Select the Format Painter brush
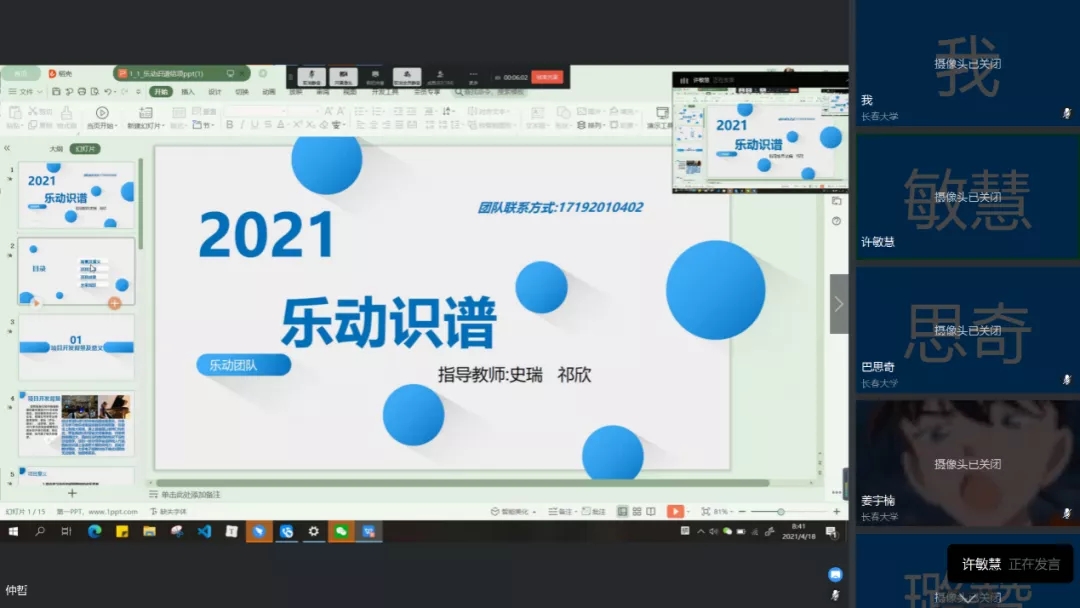 click(x=66, y=112)
